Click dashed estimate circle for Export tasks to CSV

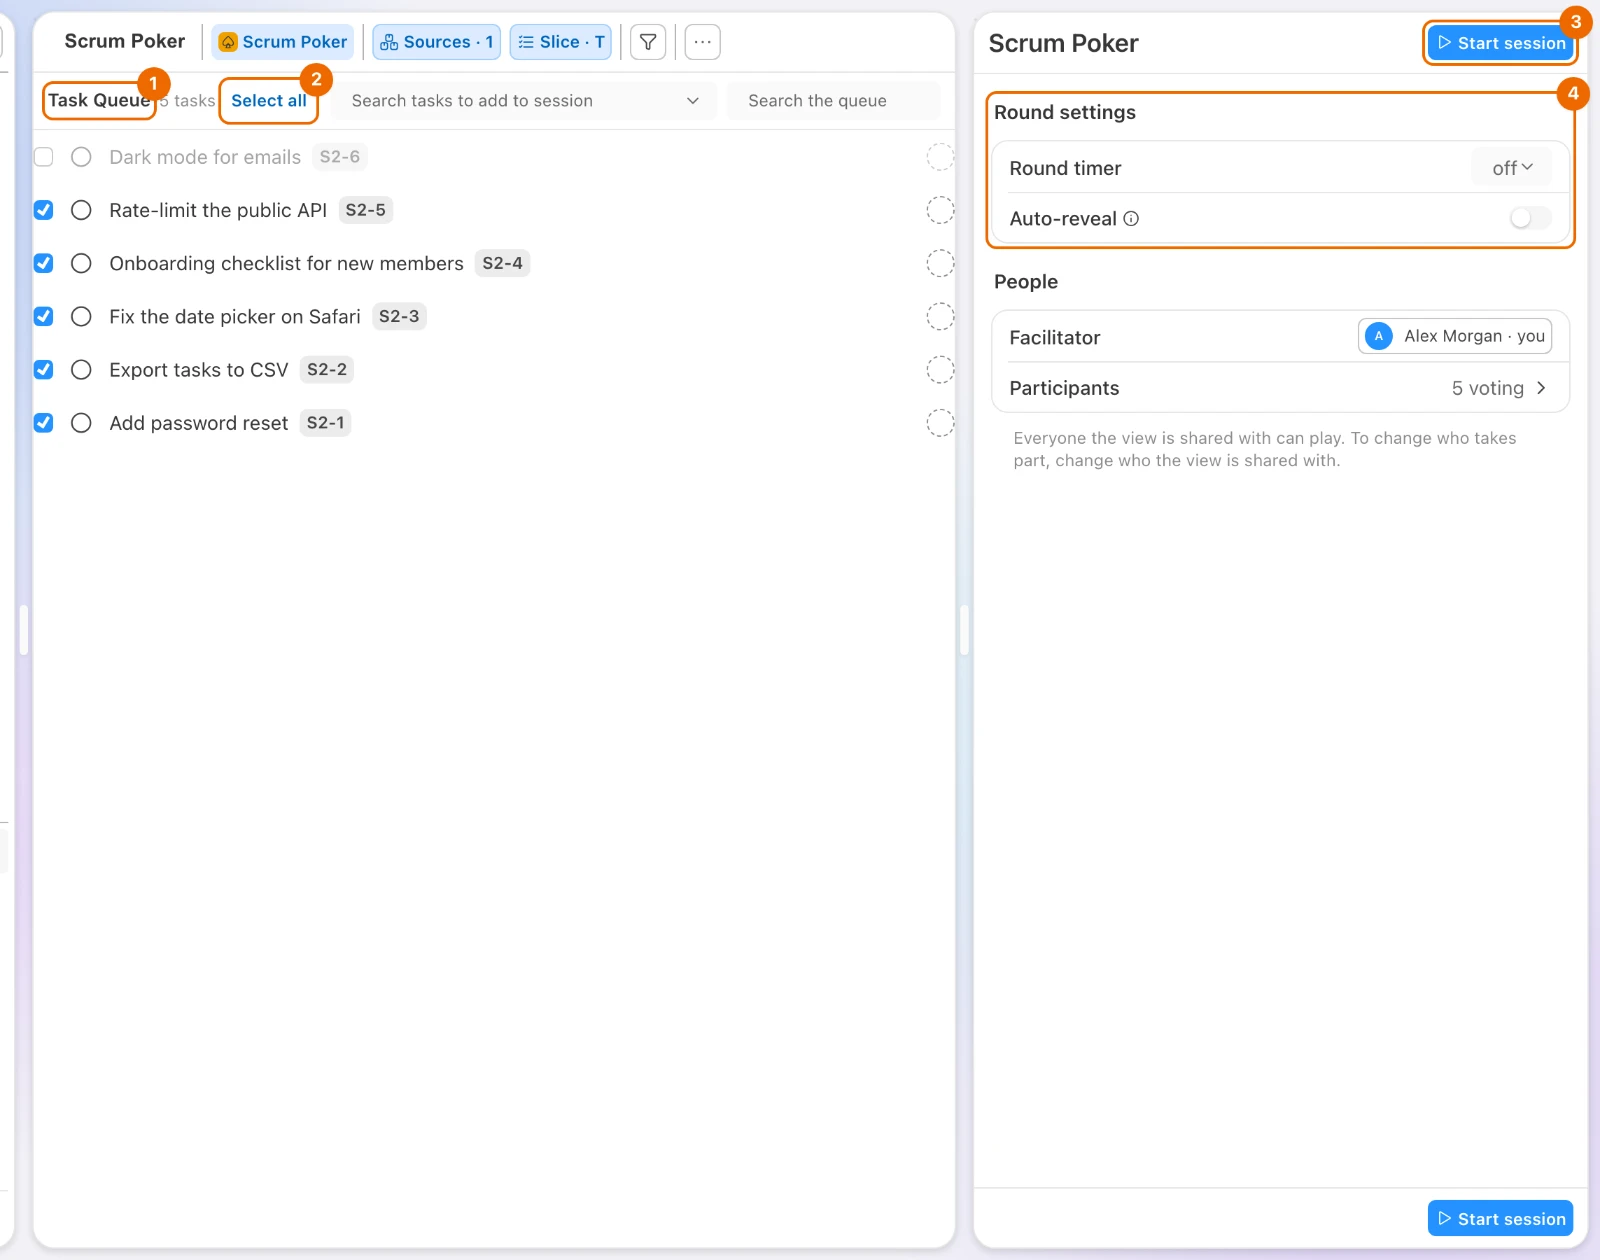[940, 369]
